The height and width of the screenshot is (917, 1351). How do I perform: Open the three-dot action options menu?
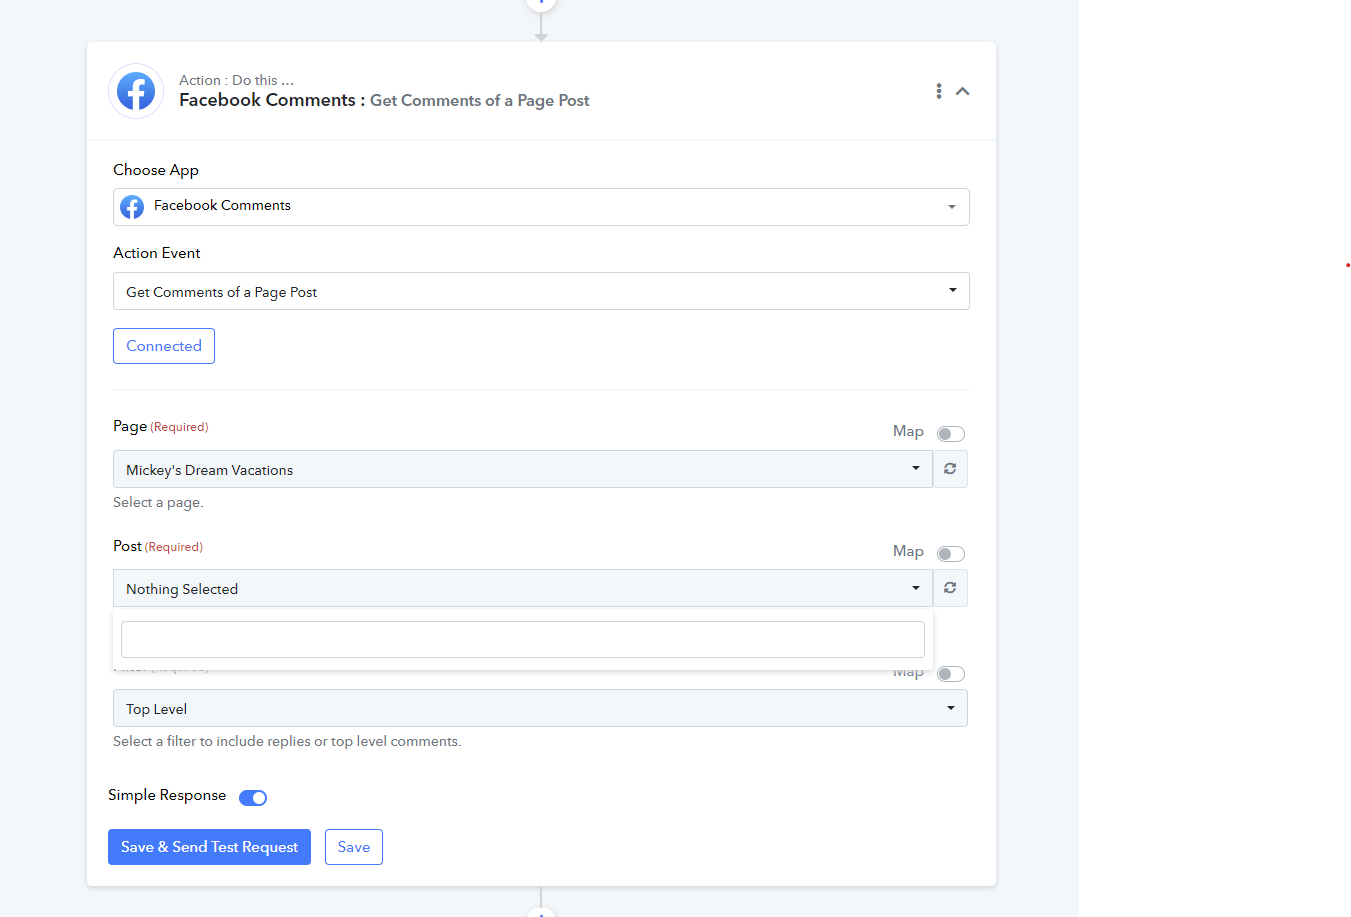tap(938, 91)
